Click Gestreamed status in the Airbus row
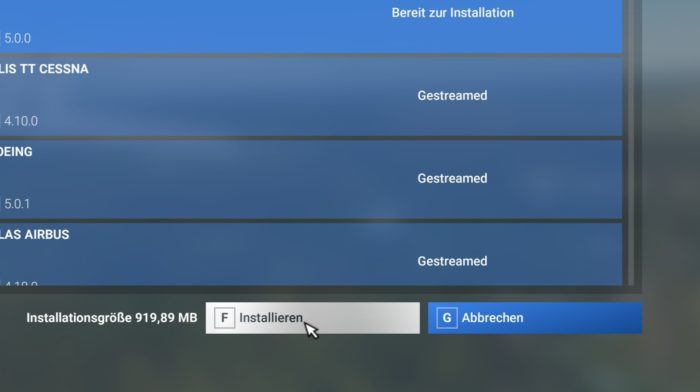Screen dimensions: 700x392 [452, 261]
